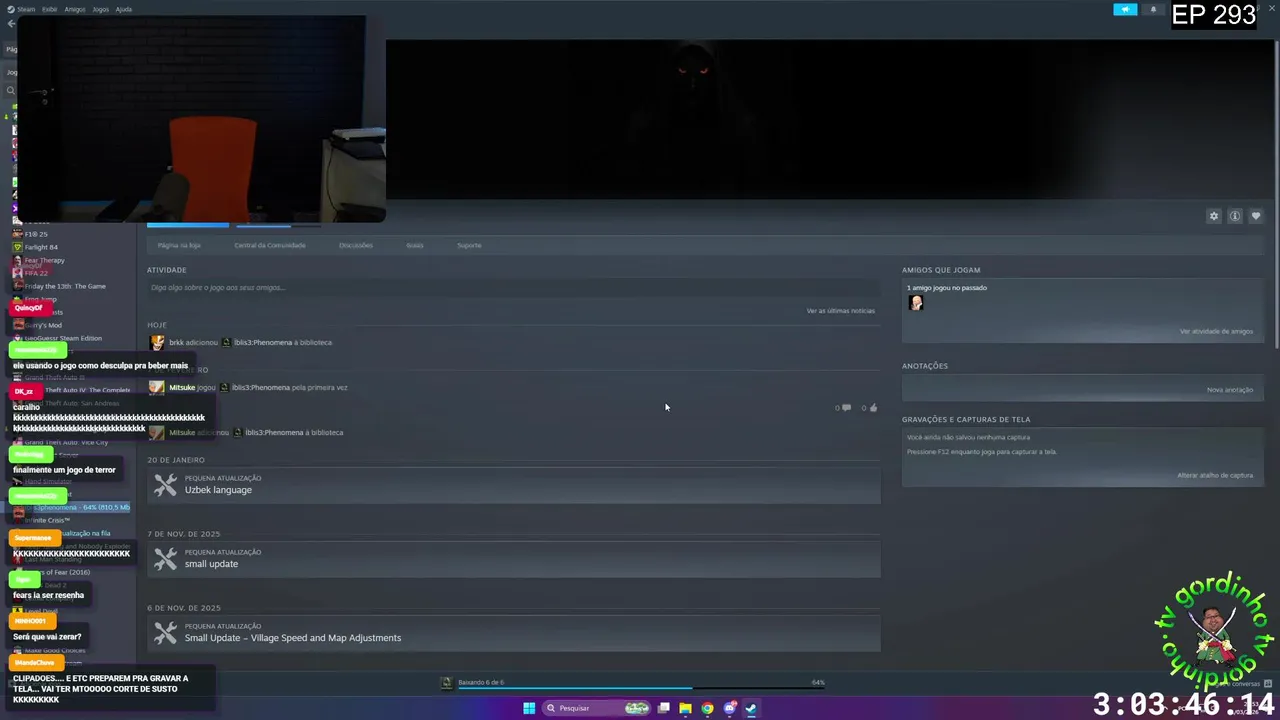Select Make Good Choices in library list

pyautogui.click(x=55, y=650)
